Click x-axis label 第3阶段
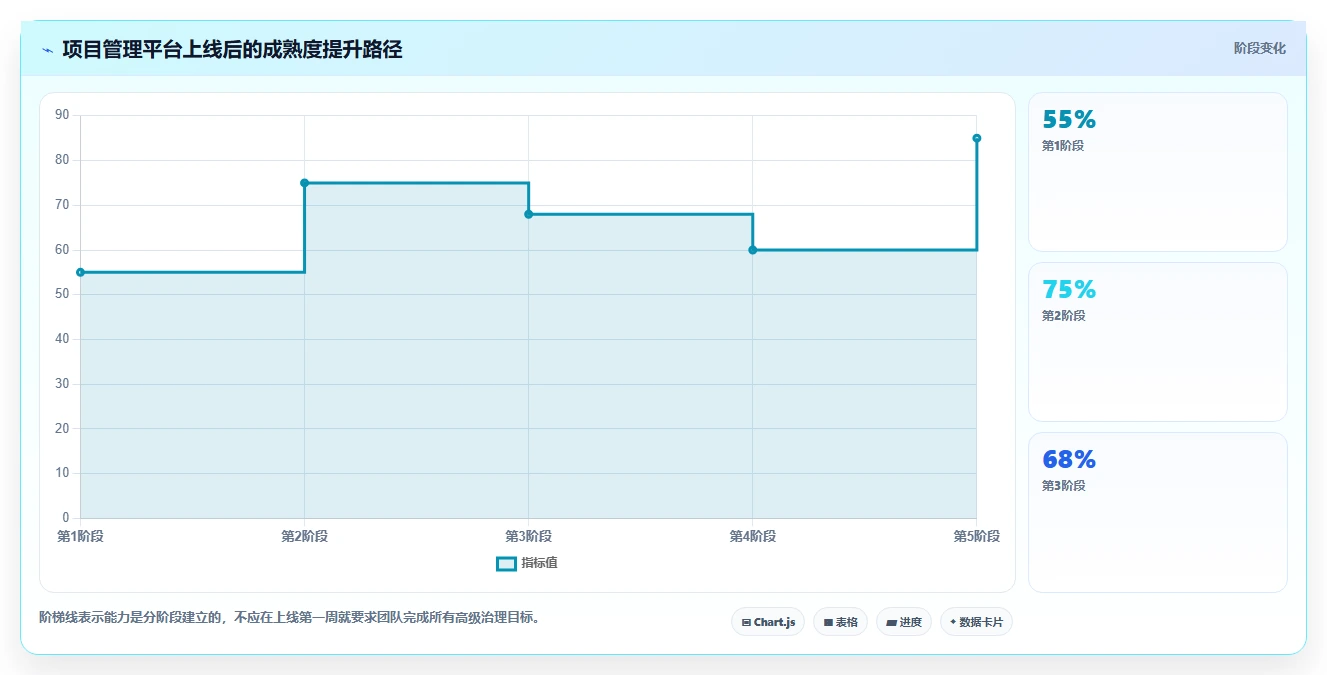This screenshot has height=675, width=1327. coord(528,537)
